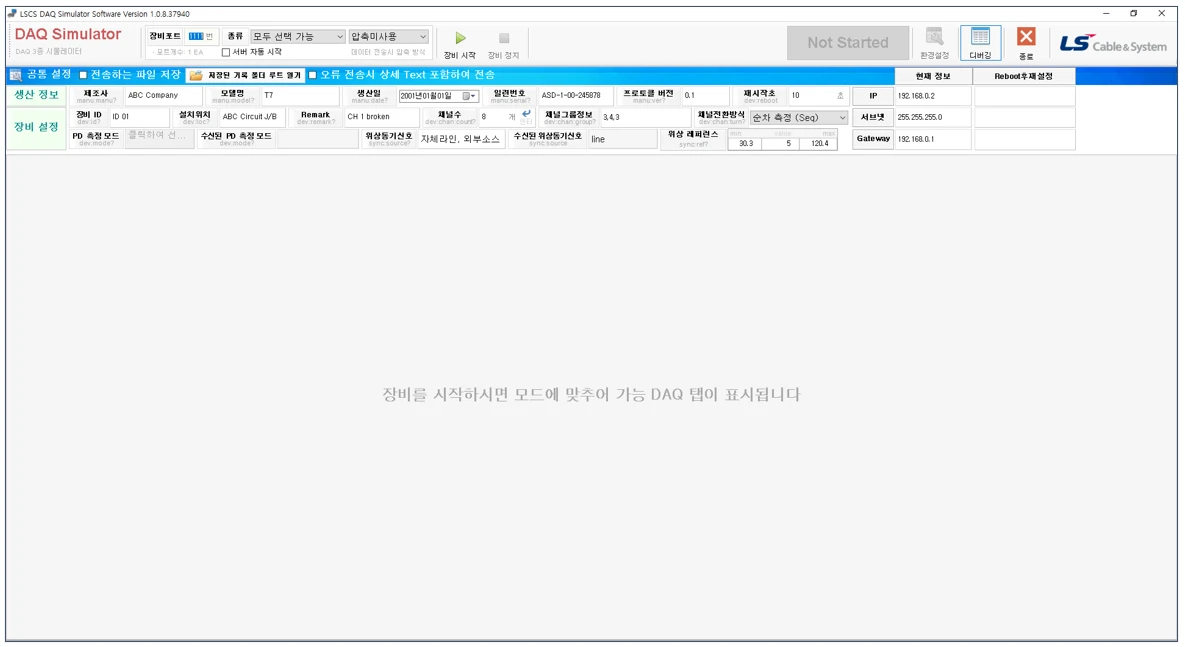This screenshot has width=1185, height=647.
Task: Click the 포트개수: 1 EA text
Action: (179, 52)
